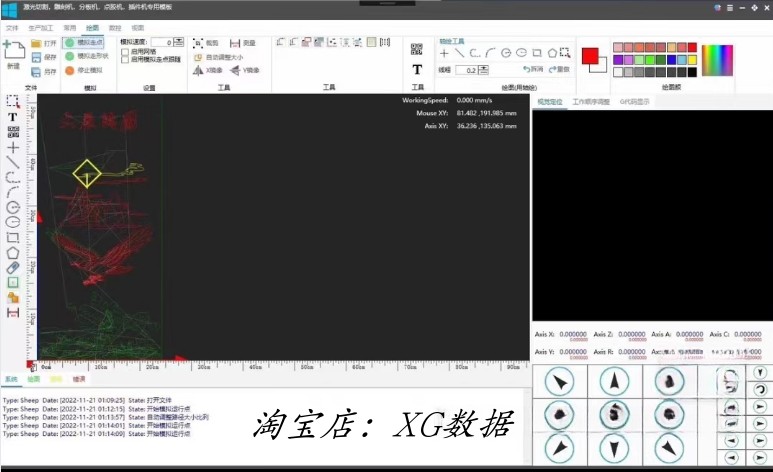This screenshot has height=472, width=773.
Task: Open the 数控 ribbon tab
Action: click(115, 28)
